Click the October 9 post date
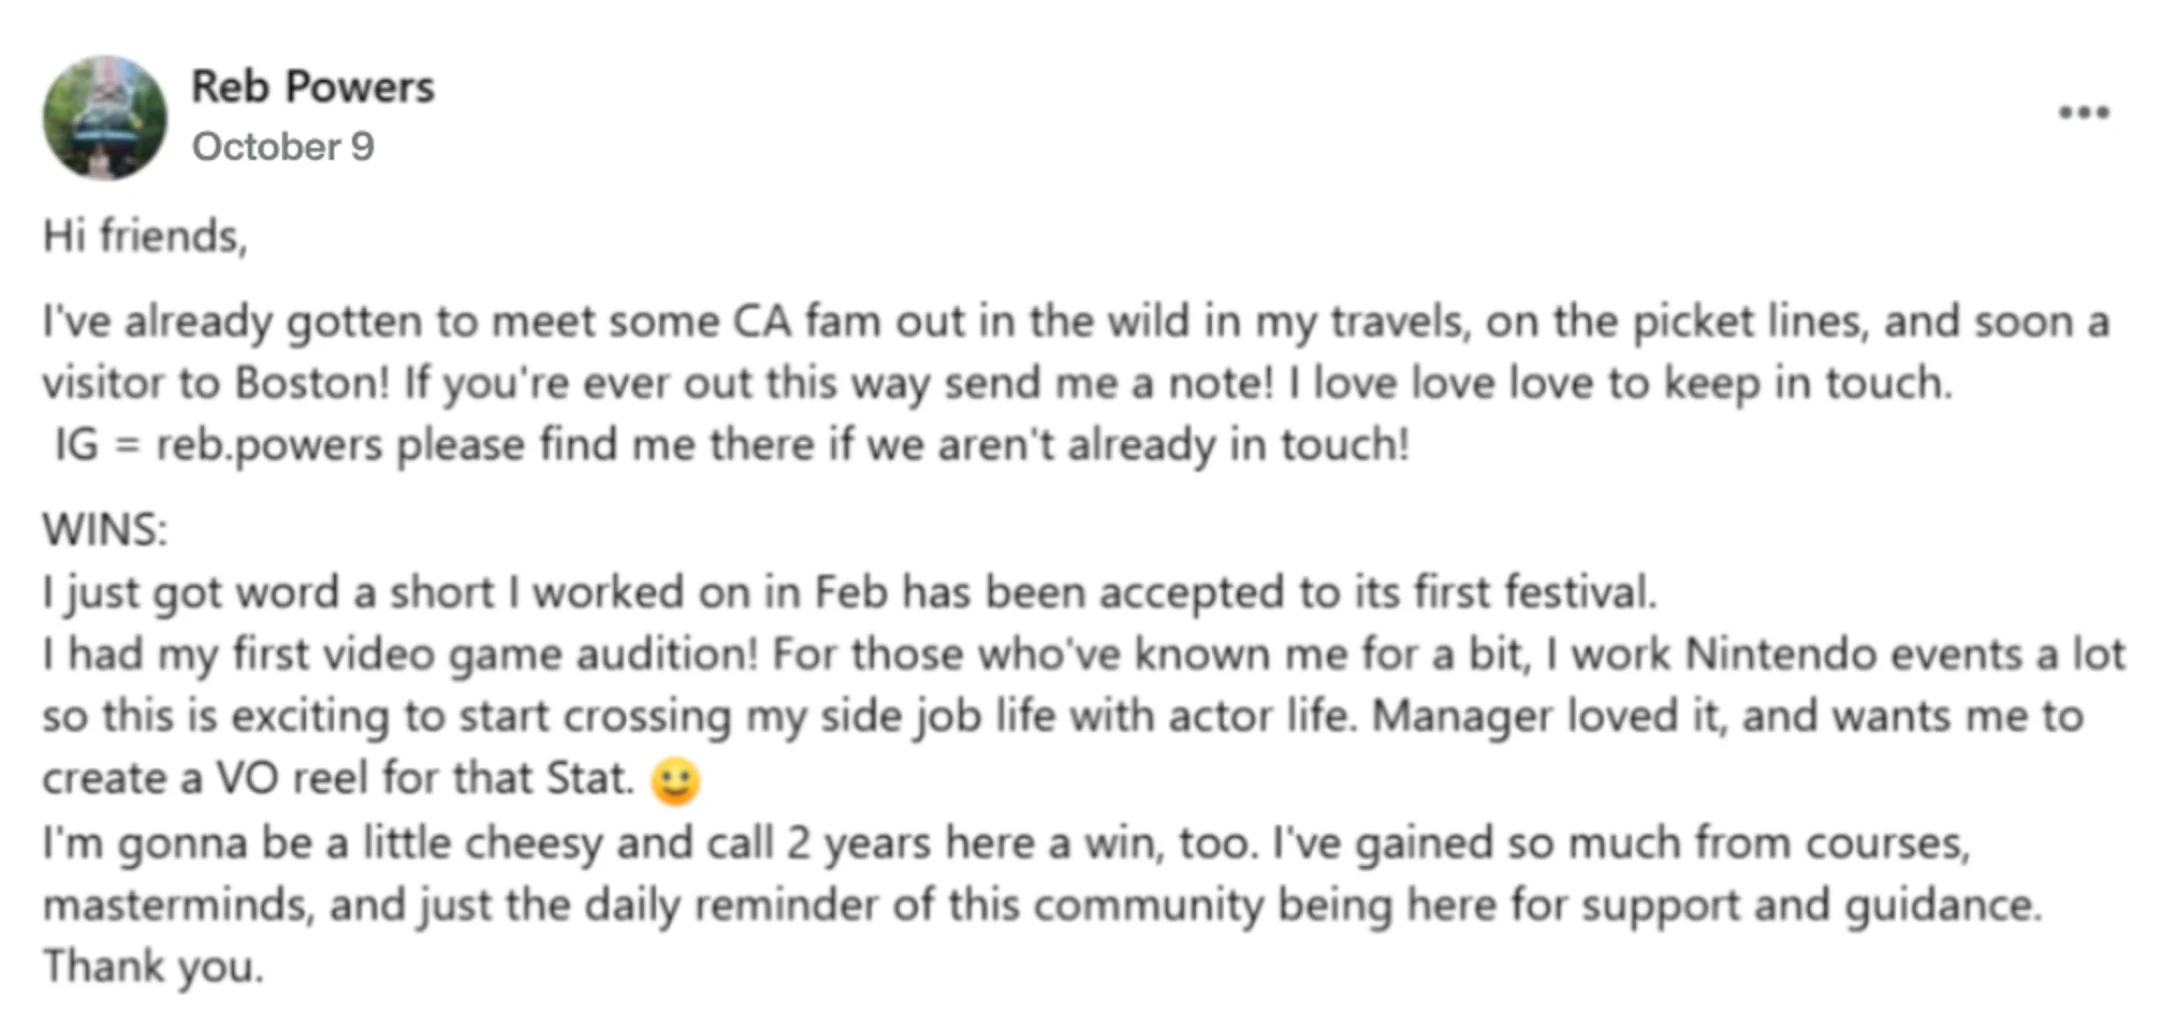The image size is (2160, 1024). tap(283, 147)
